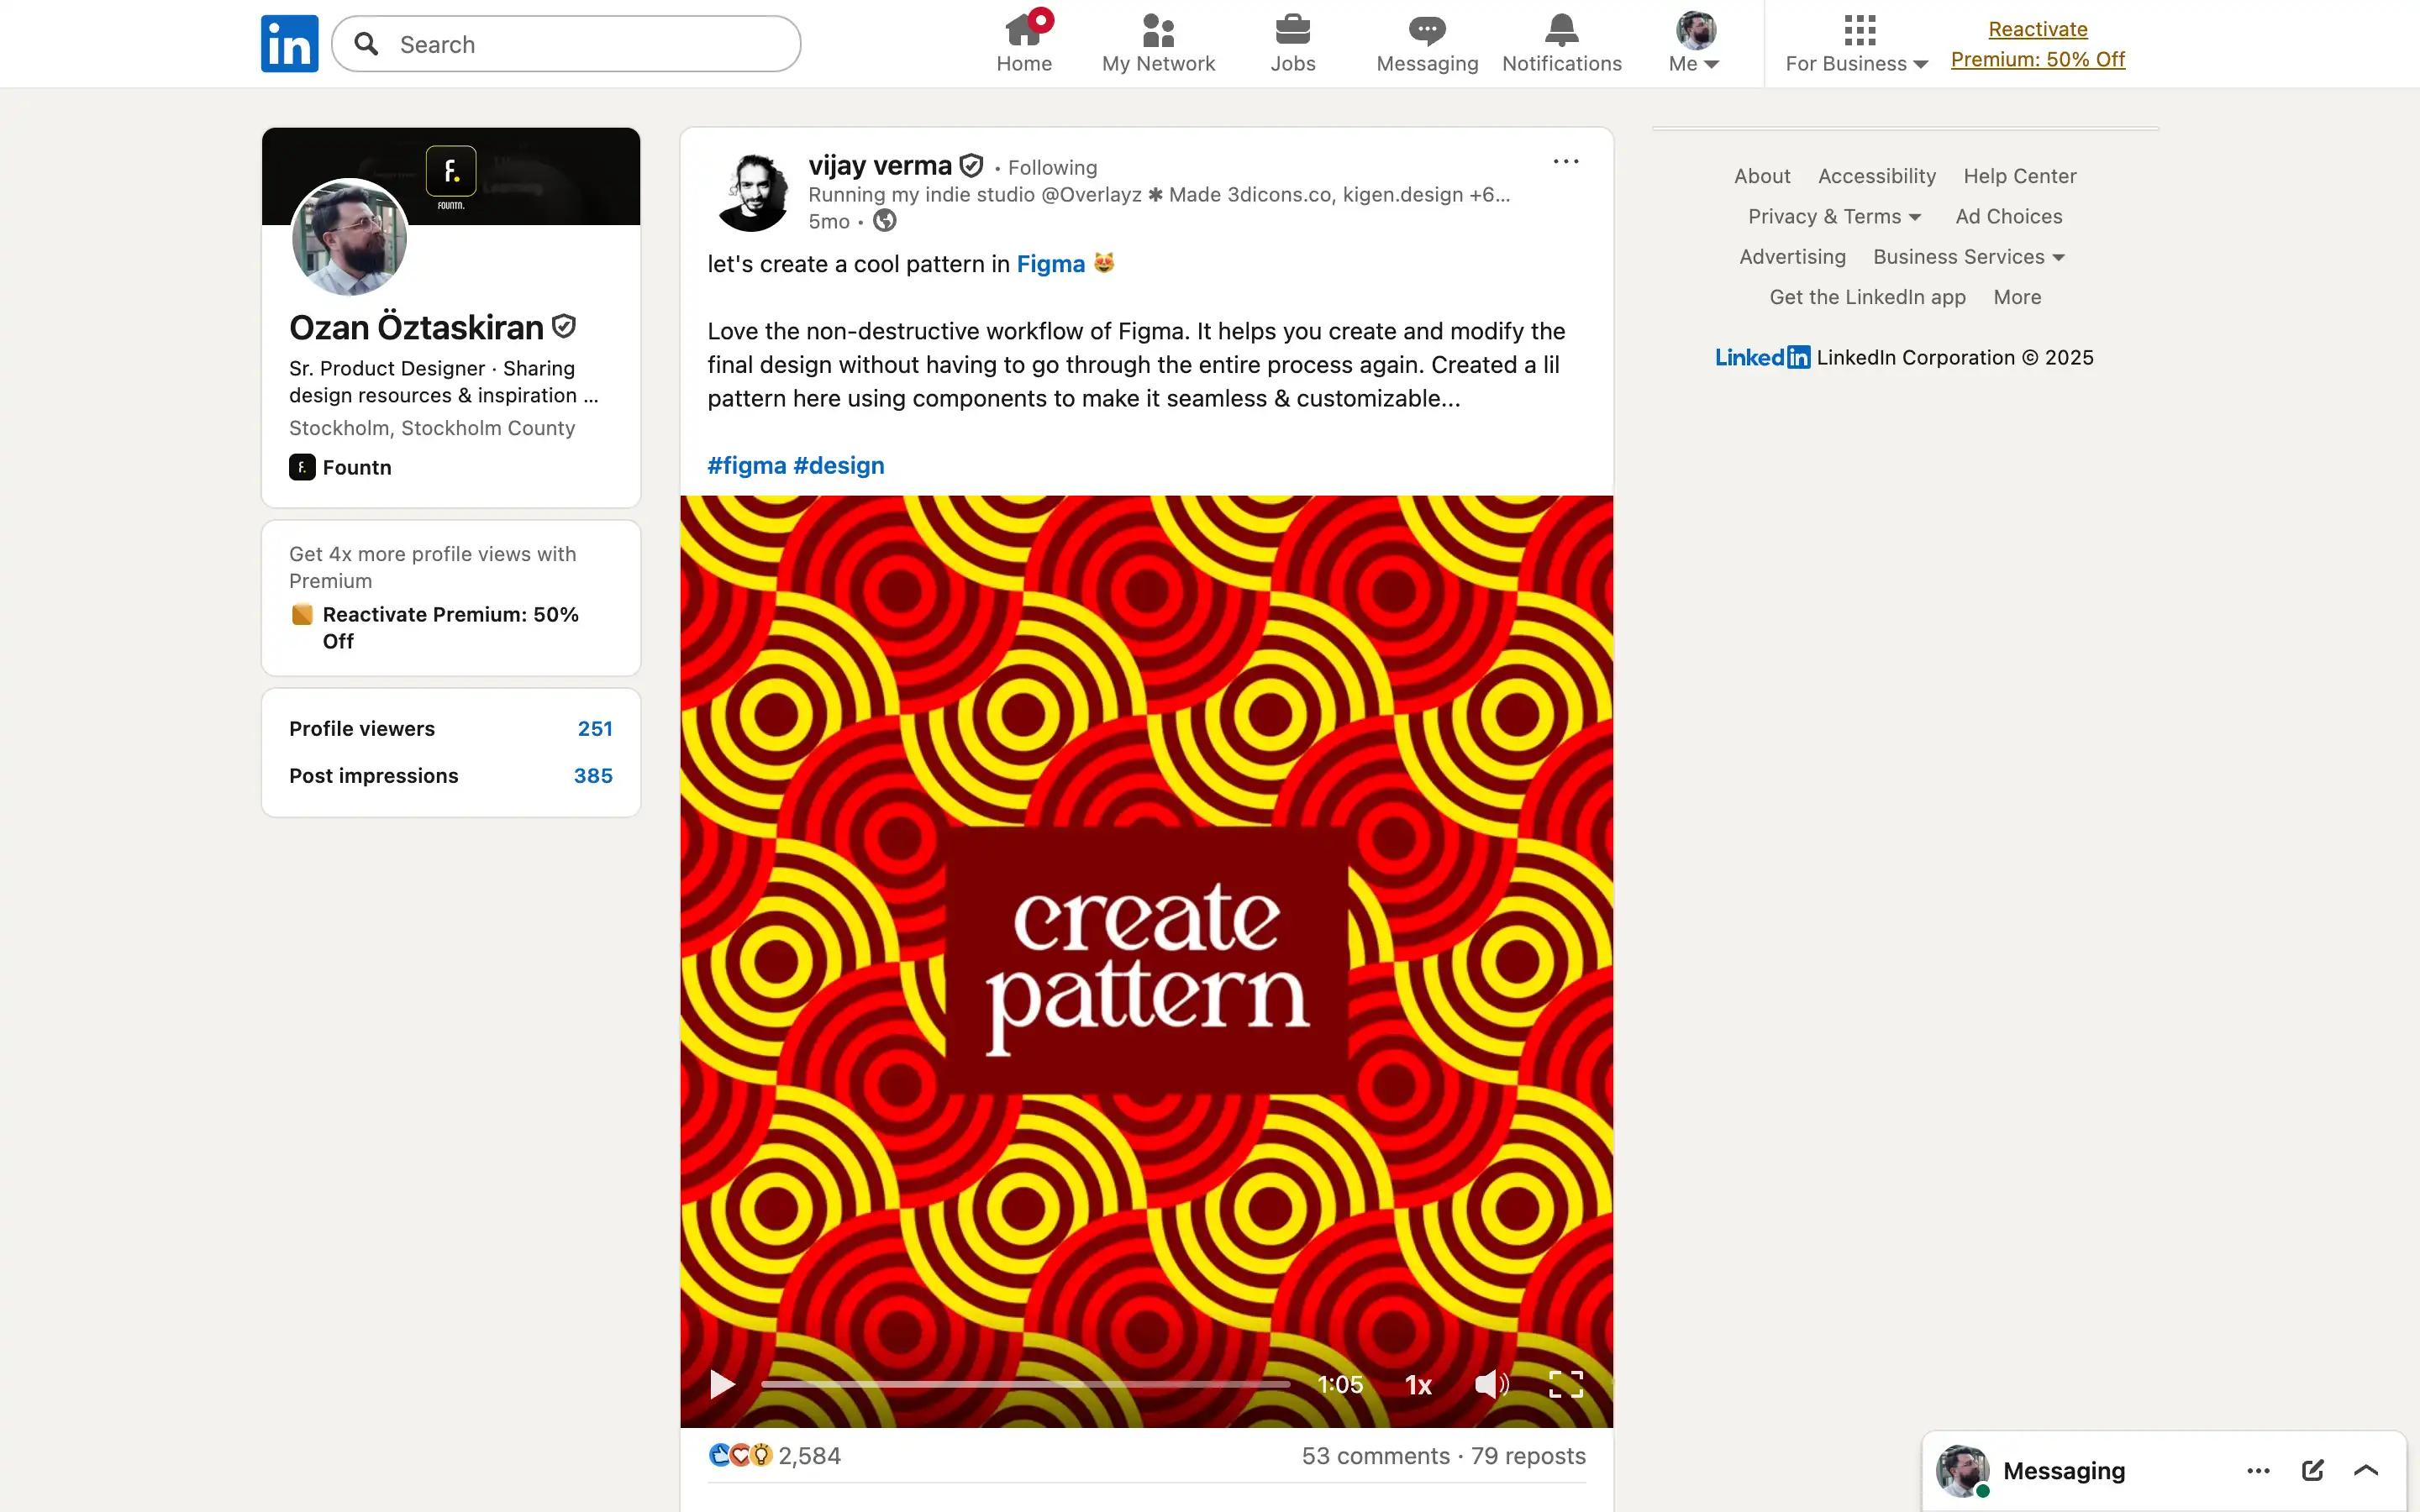Open the Help Center link
Screen dimensions: 2420x1512
[2018, 176]
